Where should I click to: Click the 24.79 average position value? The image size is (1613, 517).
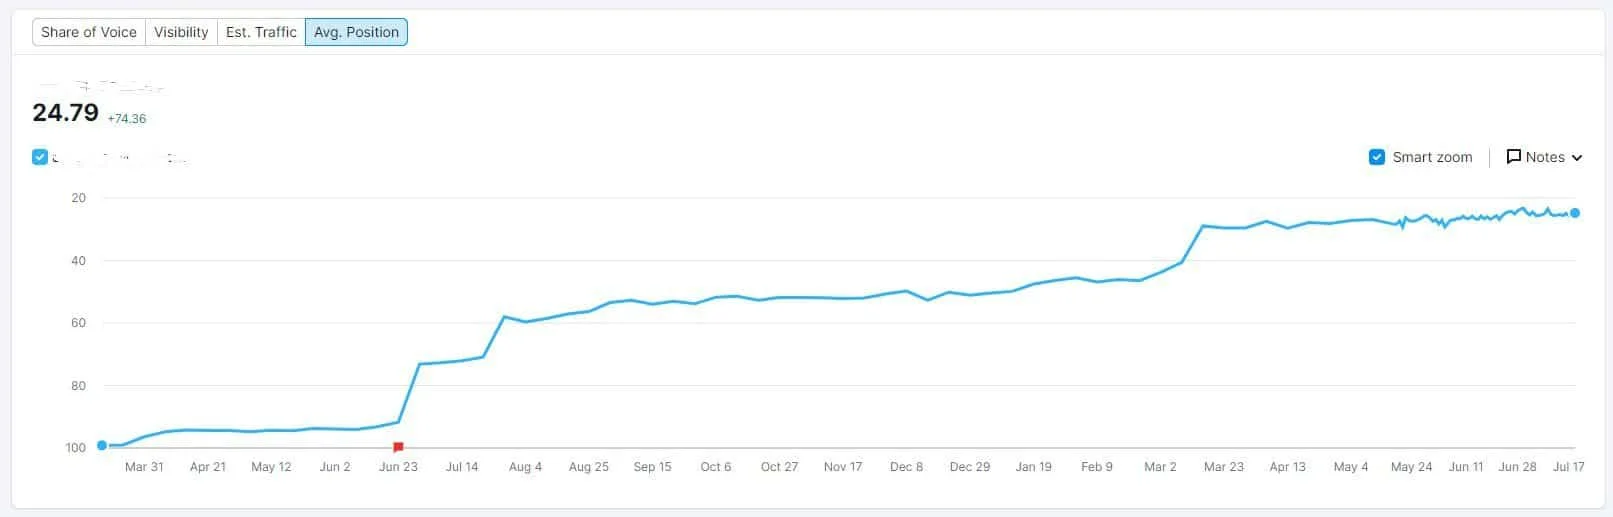[x=65, y=113]
